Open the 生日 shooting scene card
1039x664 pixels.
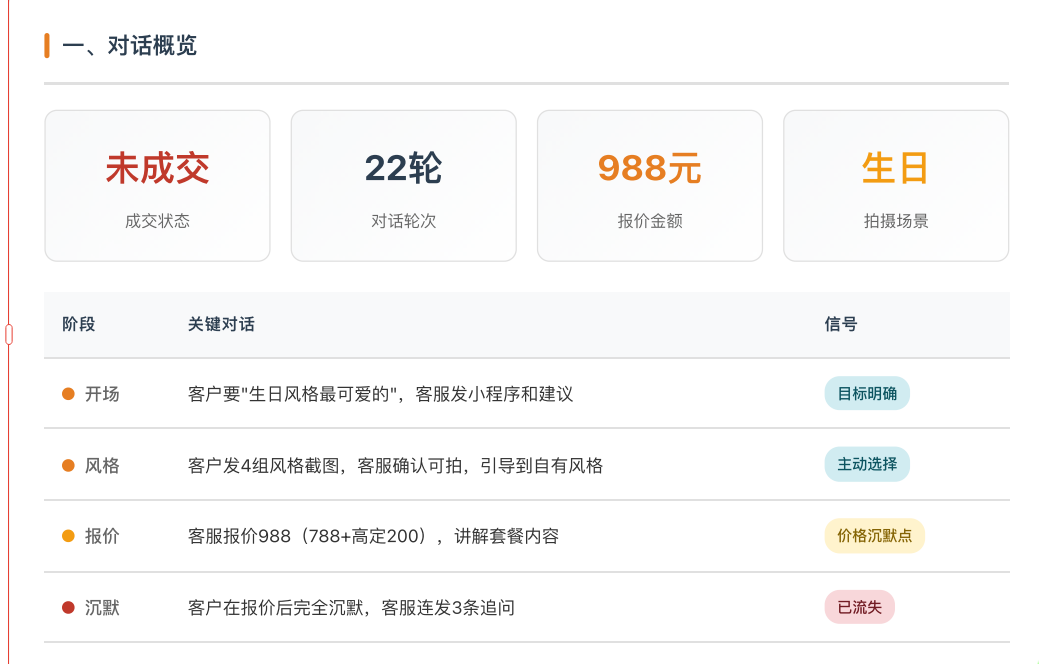[x=896, y=186]
